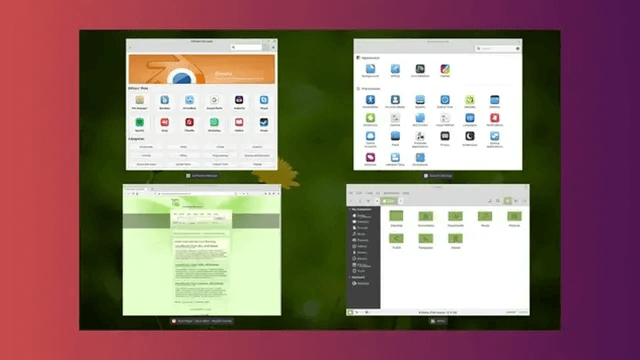Open Google Earth in Software Manager picks
This screenshot has width=640, height=360.
click(x=214, y=102)
